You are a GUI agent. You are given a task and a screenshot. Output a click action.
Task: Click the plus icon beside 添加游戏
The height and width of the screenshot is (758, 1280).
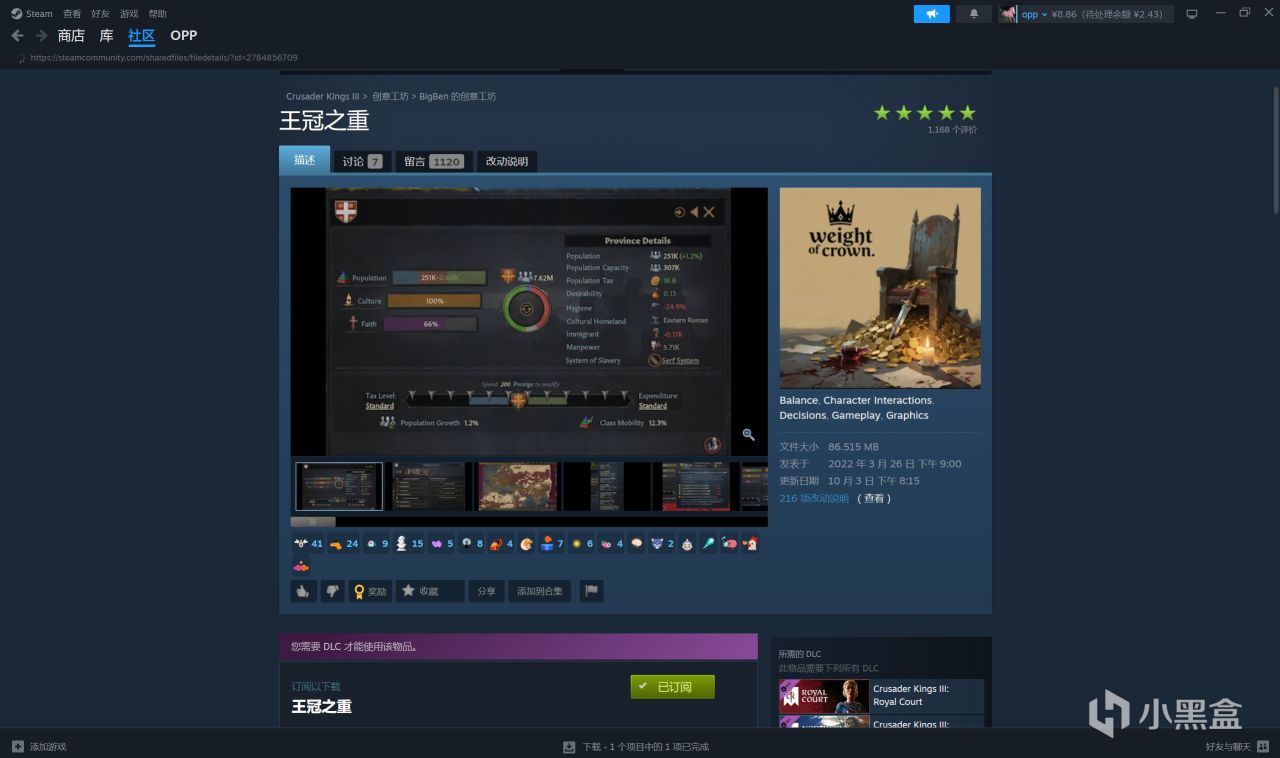coord(17,747)
